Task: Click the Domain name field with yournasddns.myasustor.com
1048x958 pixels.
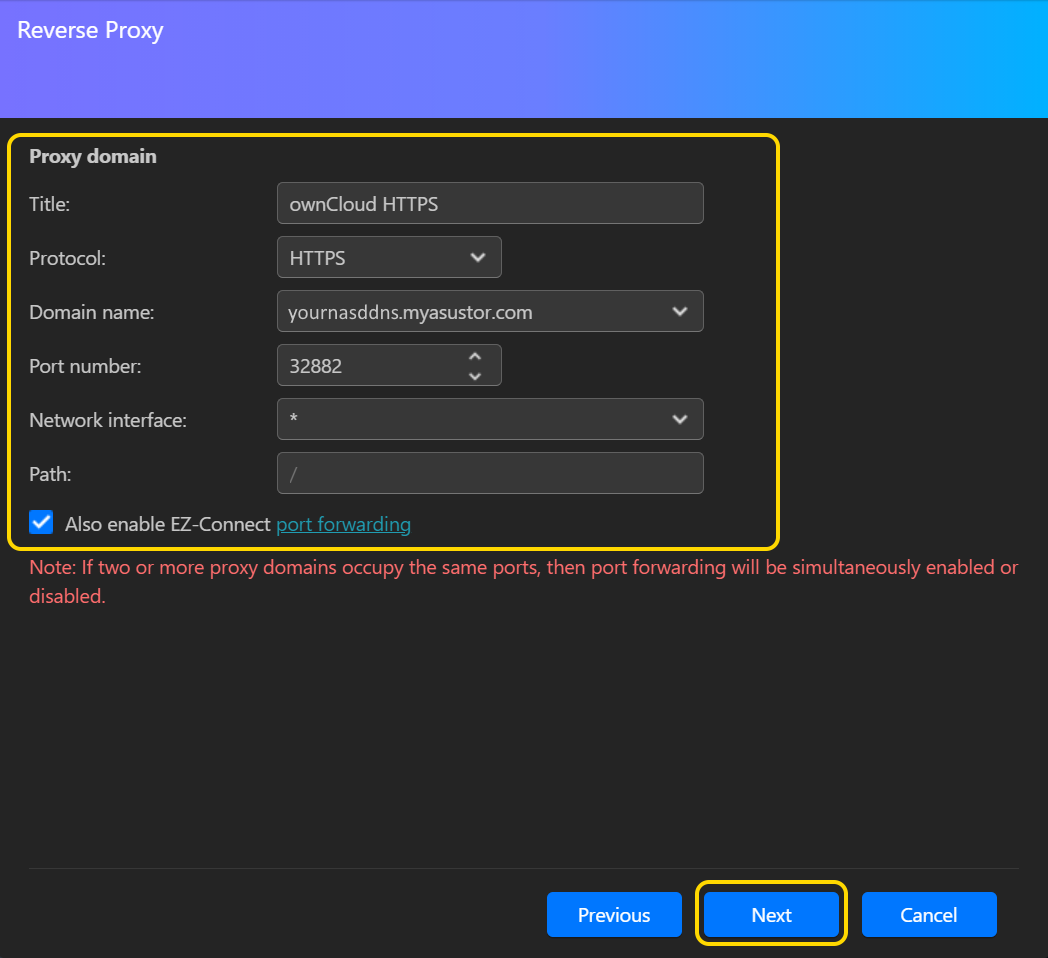Action: pyautogui.click(x=470, y=311)
